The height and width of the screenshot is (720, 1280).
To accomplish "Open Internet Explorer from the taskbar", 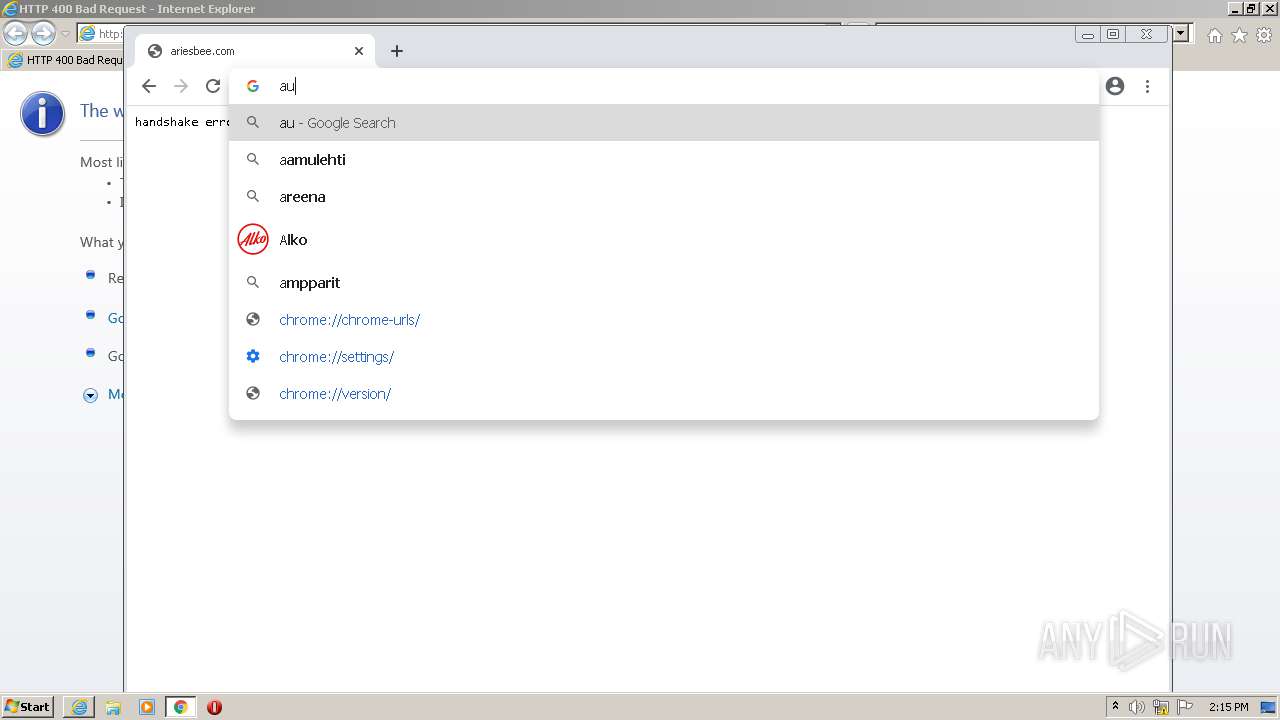I will [79, 707].
